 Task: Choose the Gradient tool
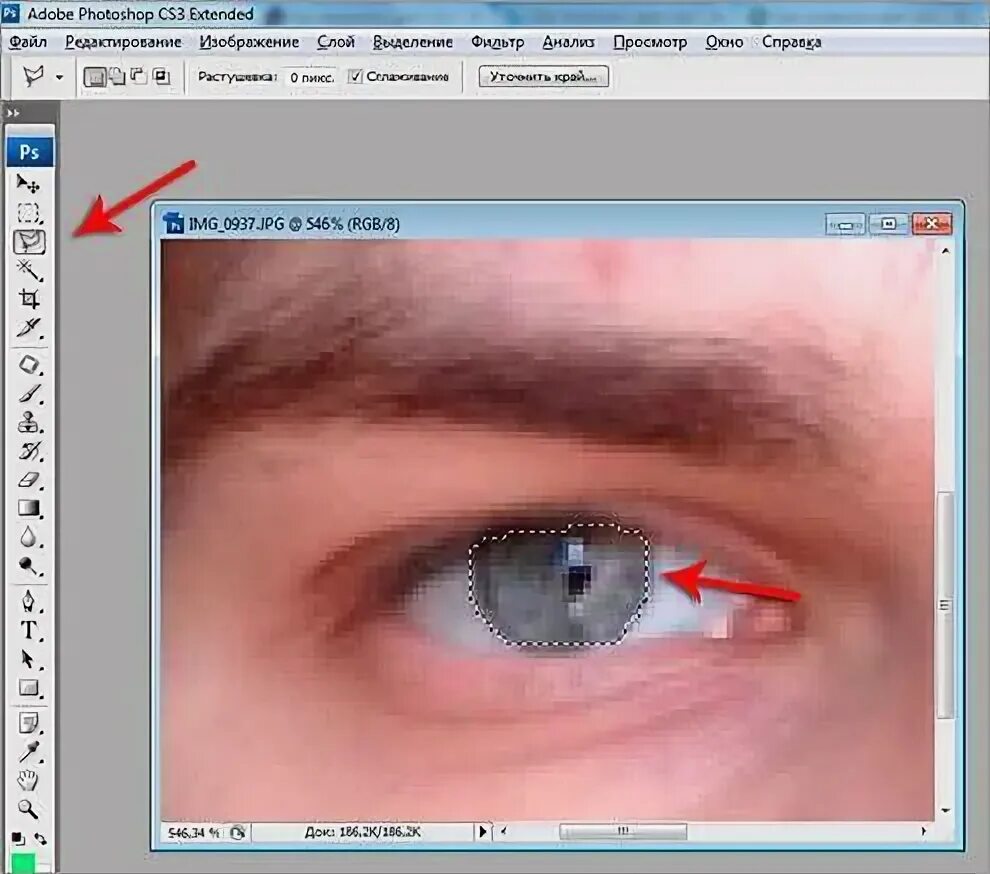tap(28, 509)
